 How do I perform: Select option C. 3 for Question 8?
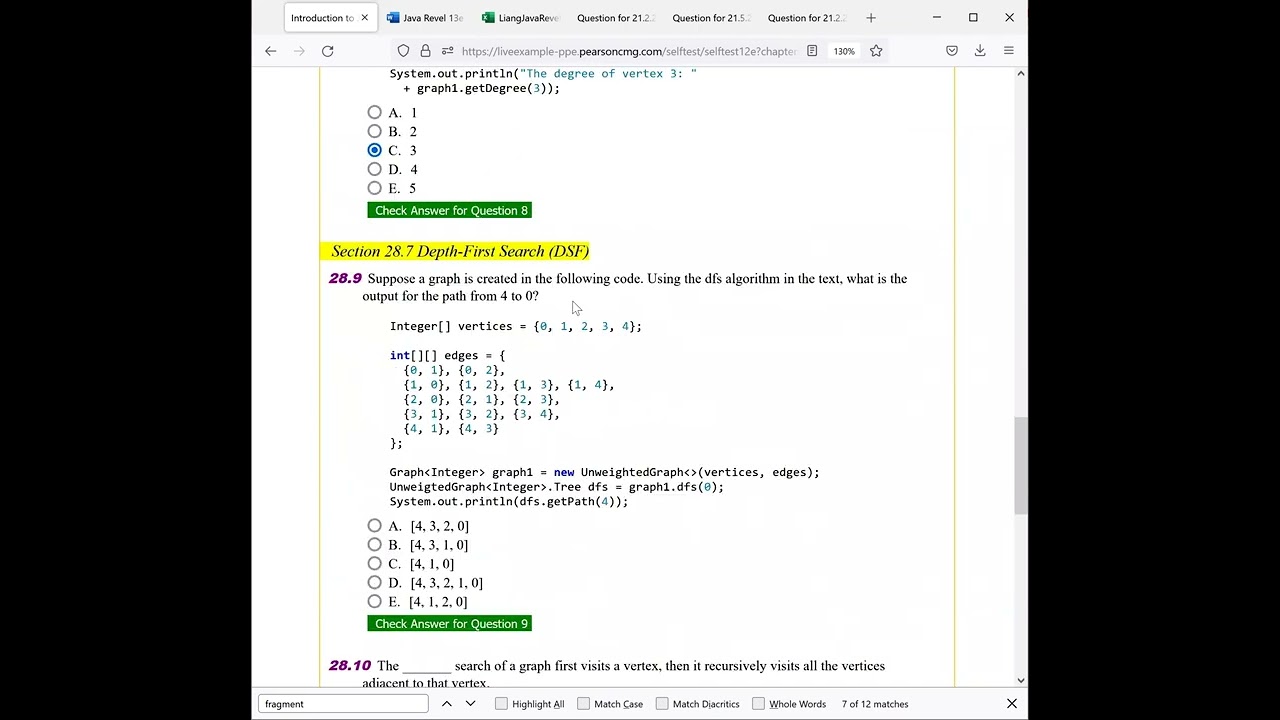point(374,150)
